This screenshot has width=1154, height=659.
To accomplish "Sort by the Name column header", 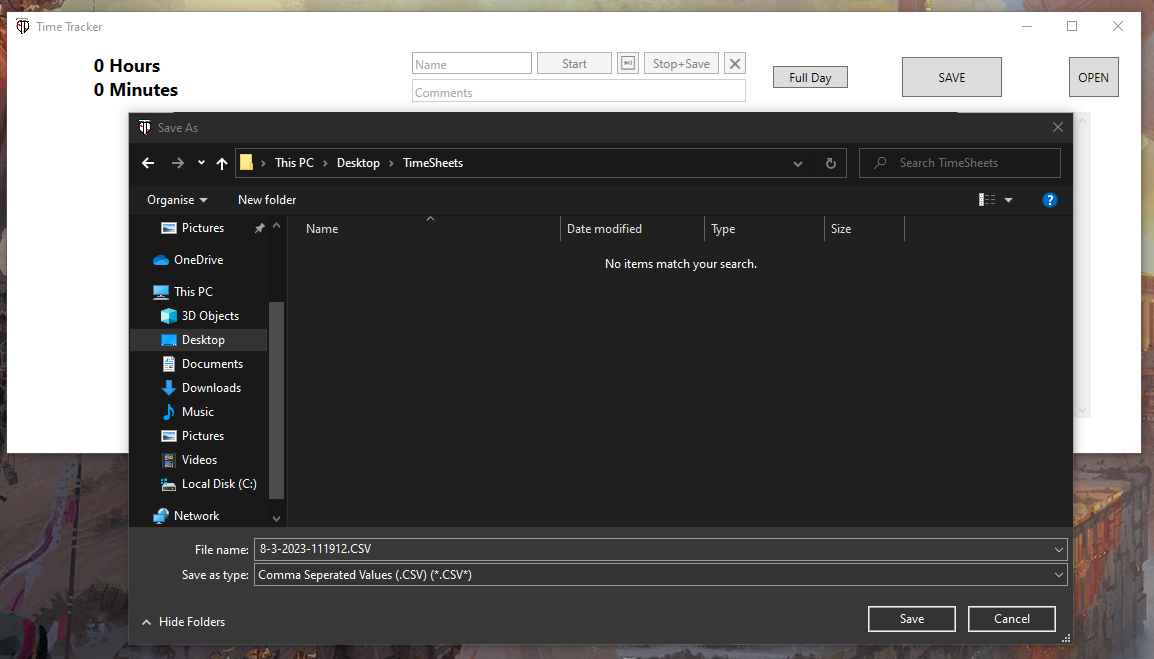I will 423,229.
